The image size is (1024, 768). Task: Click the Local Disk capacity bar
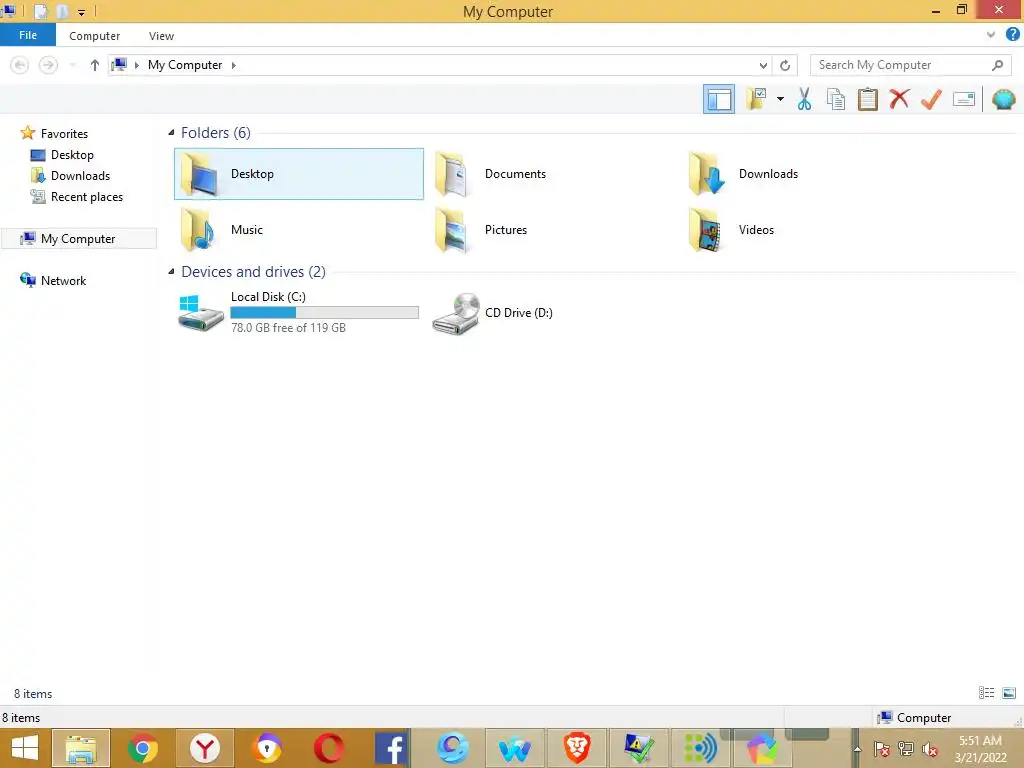325,313
